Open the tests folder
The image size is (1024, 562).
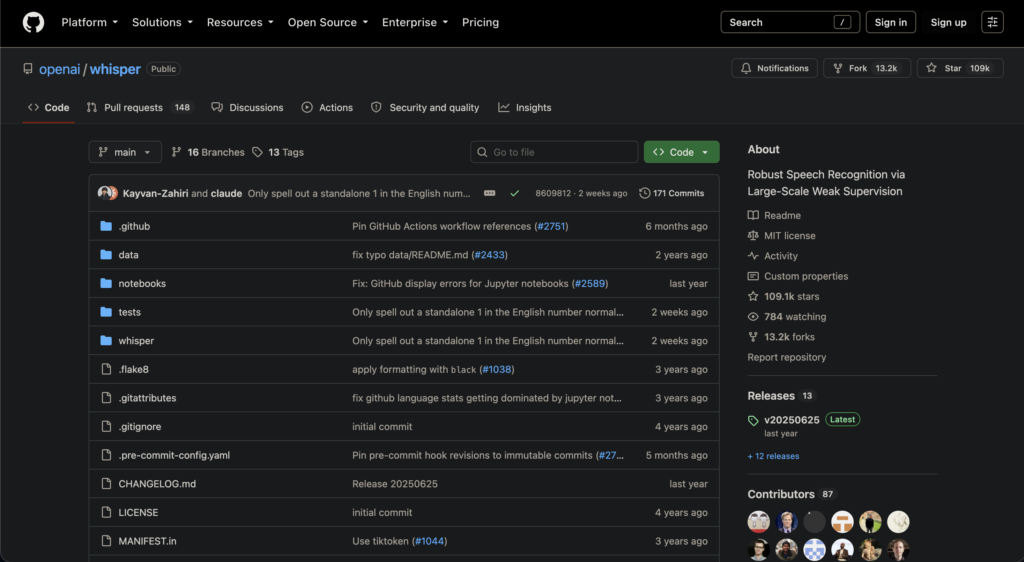pyautogui.click(x=129, y=312)
